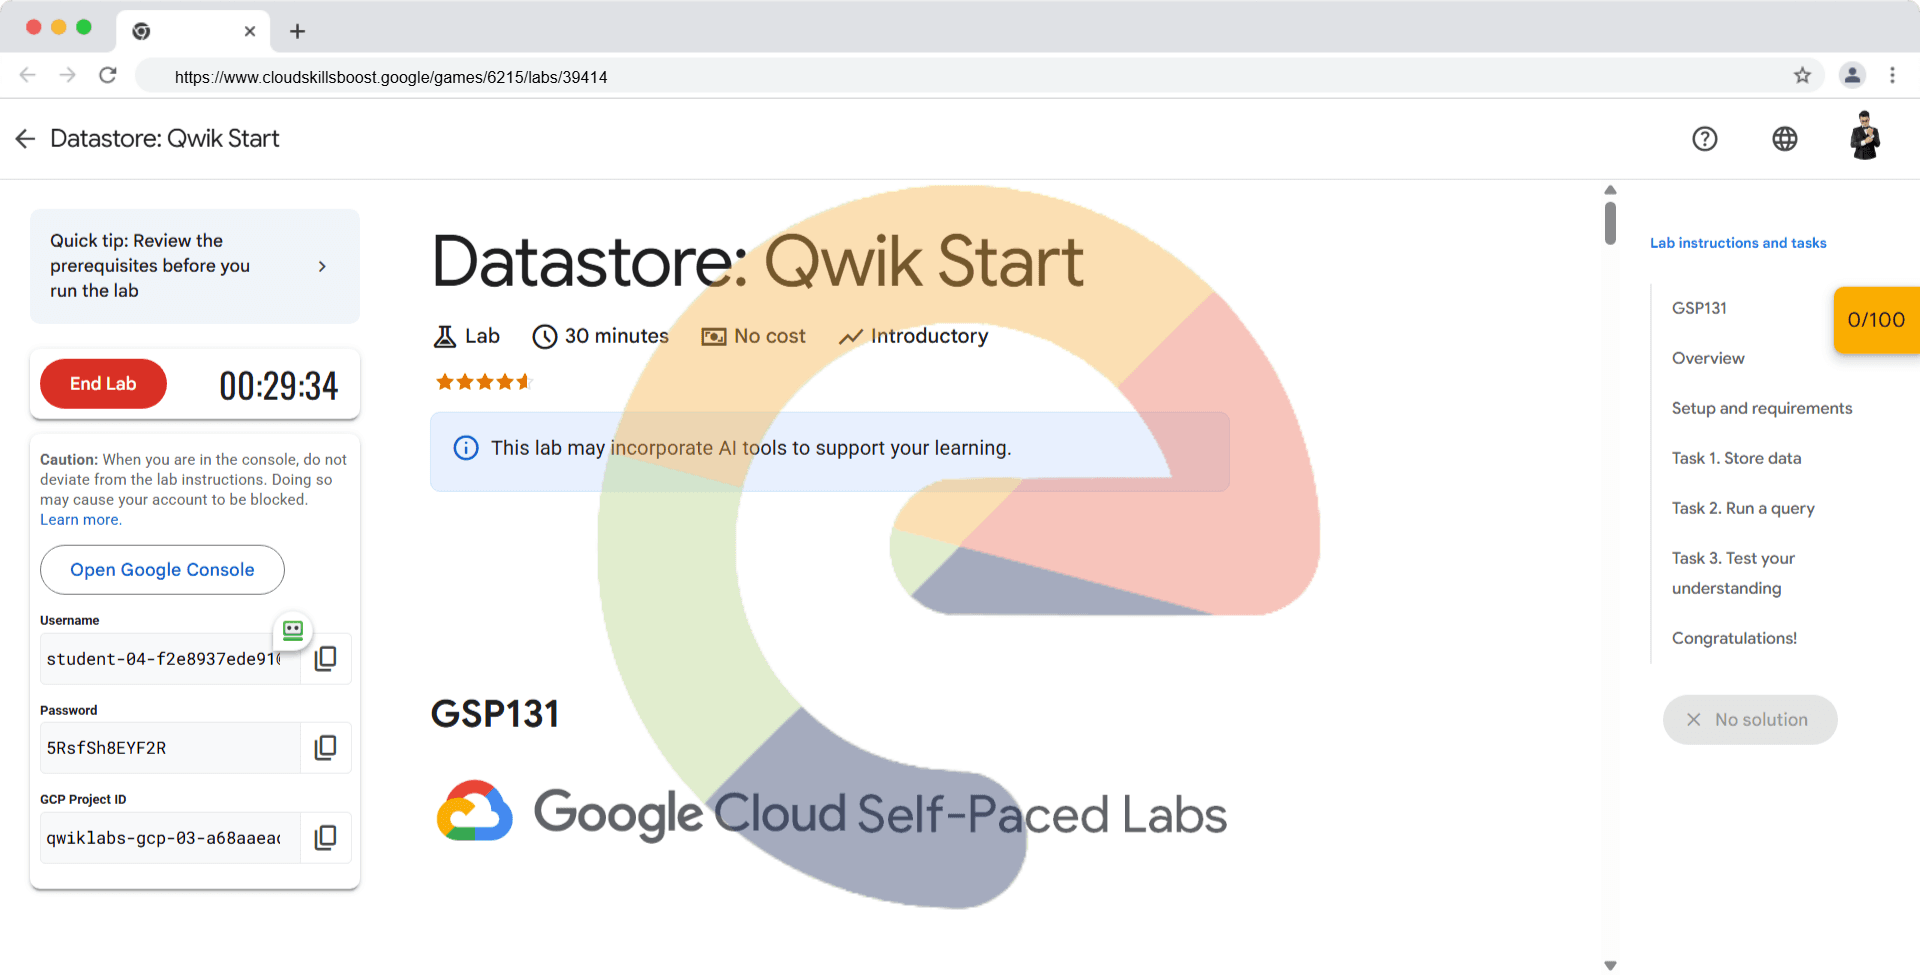Screen dimensions: 1920x975
Task: Copy the GCP Project ID
Action: click(x=326, y=838)
